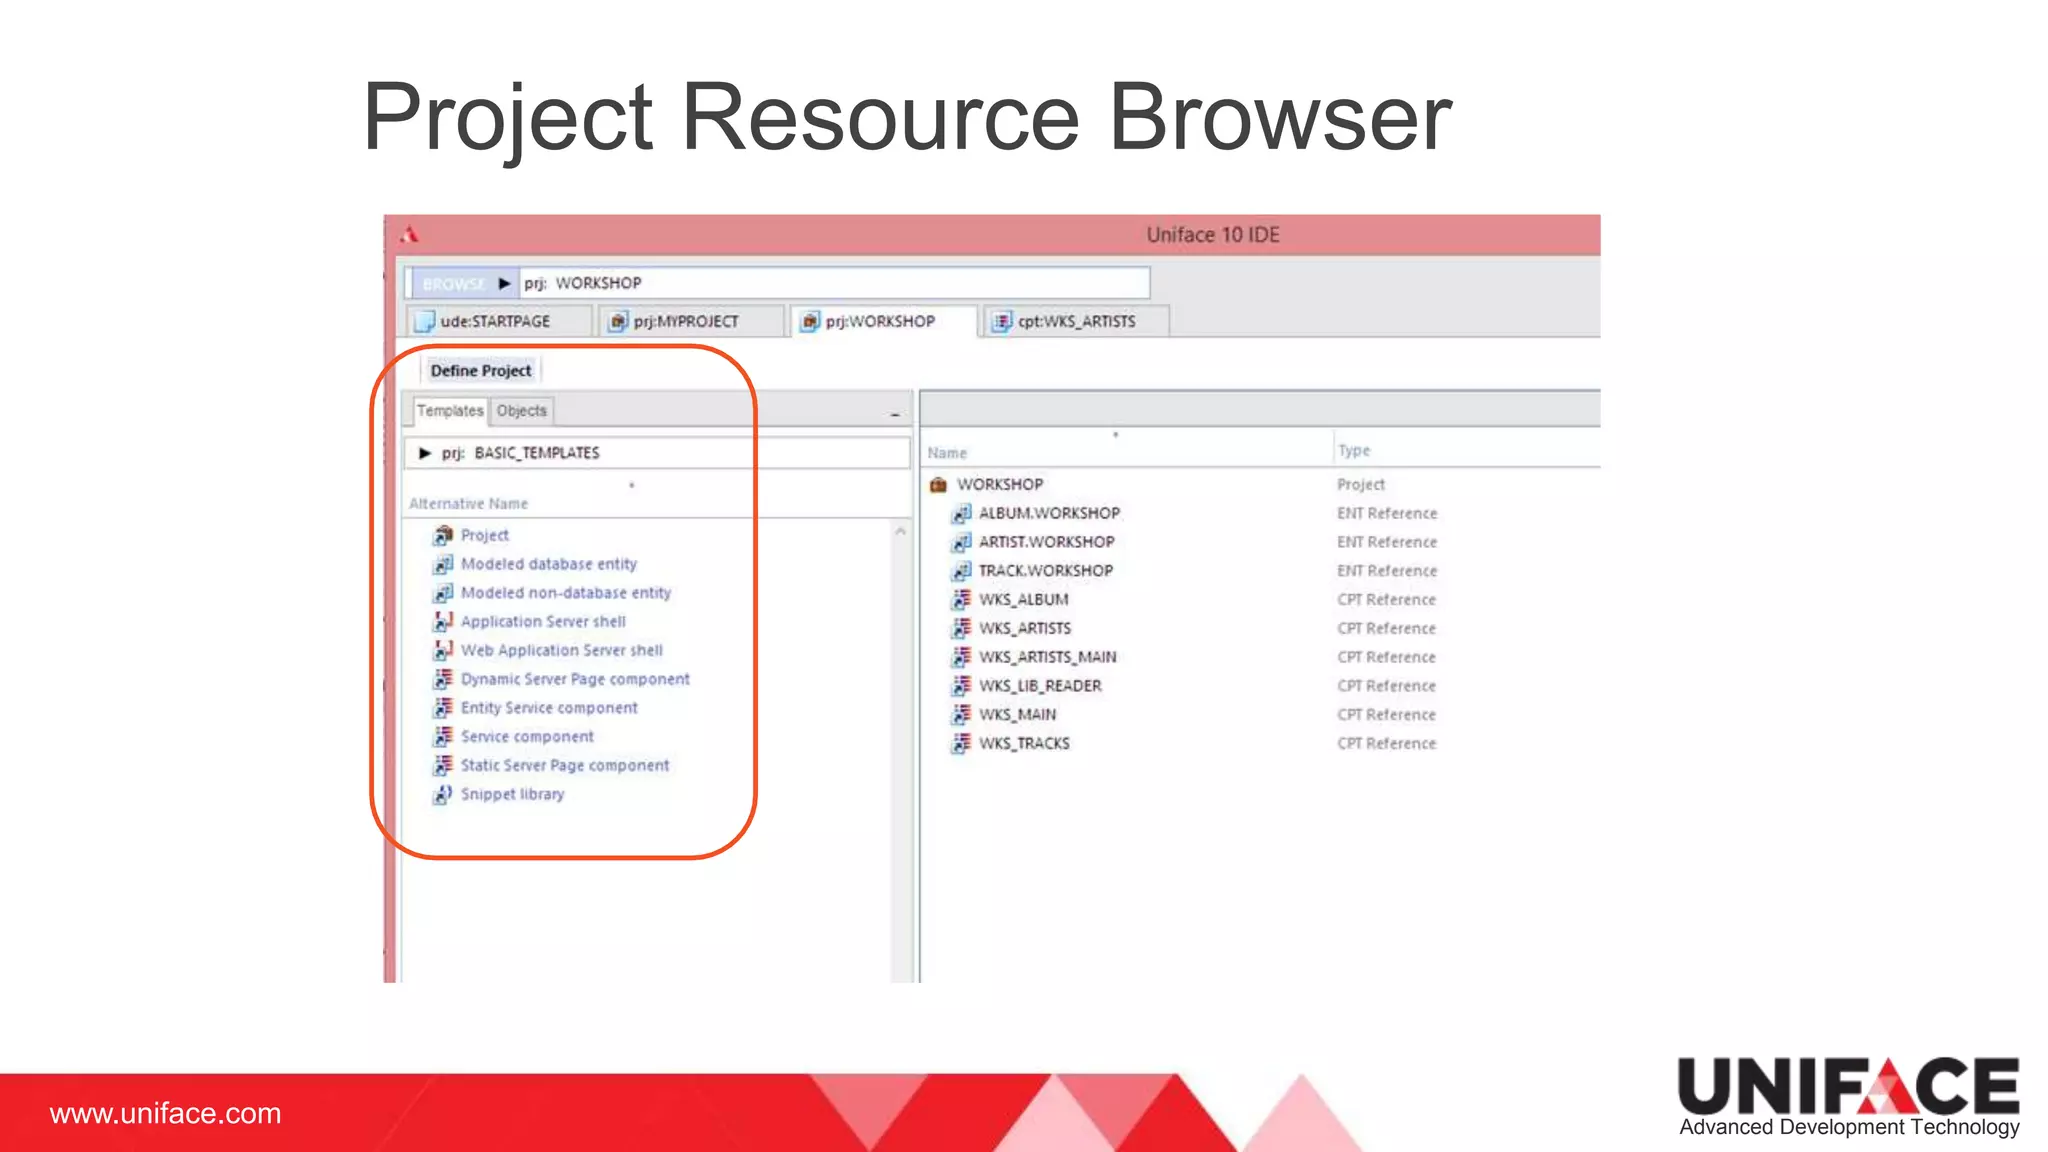Viewport: 2048px width, 1152px height.
Task: Select the prj:WORKSHOP tab
Action: [883, 322]
